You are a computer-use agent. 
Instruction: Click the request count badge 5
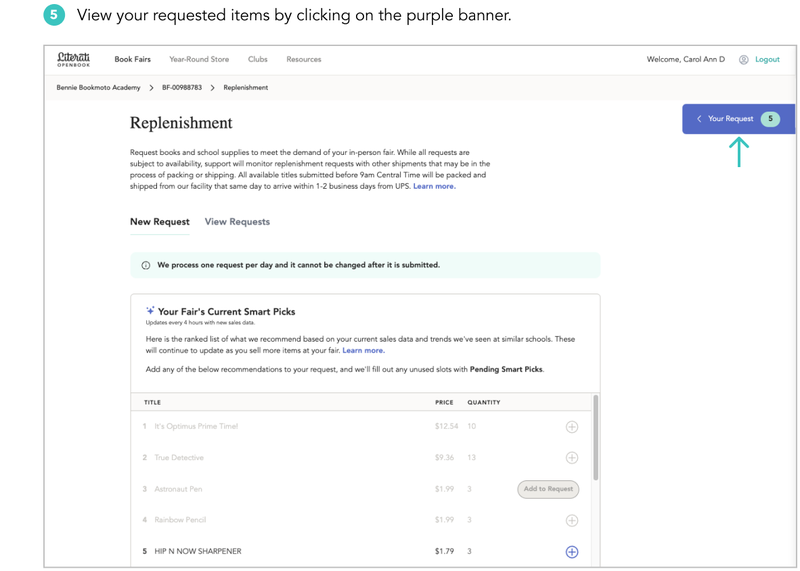770,119
